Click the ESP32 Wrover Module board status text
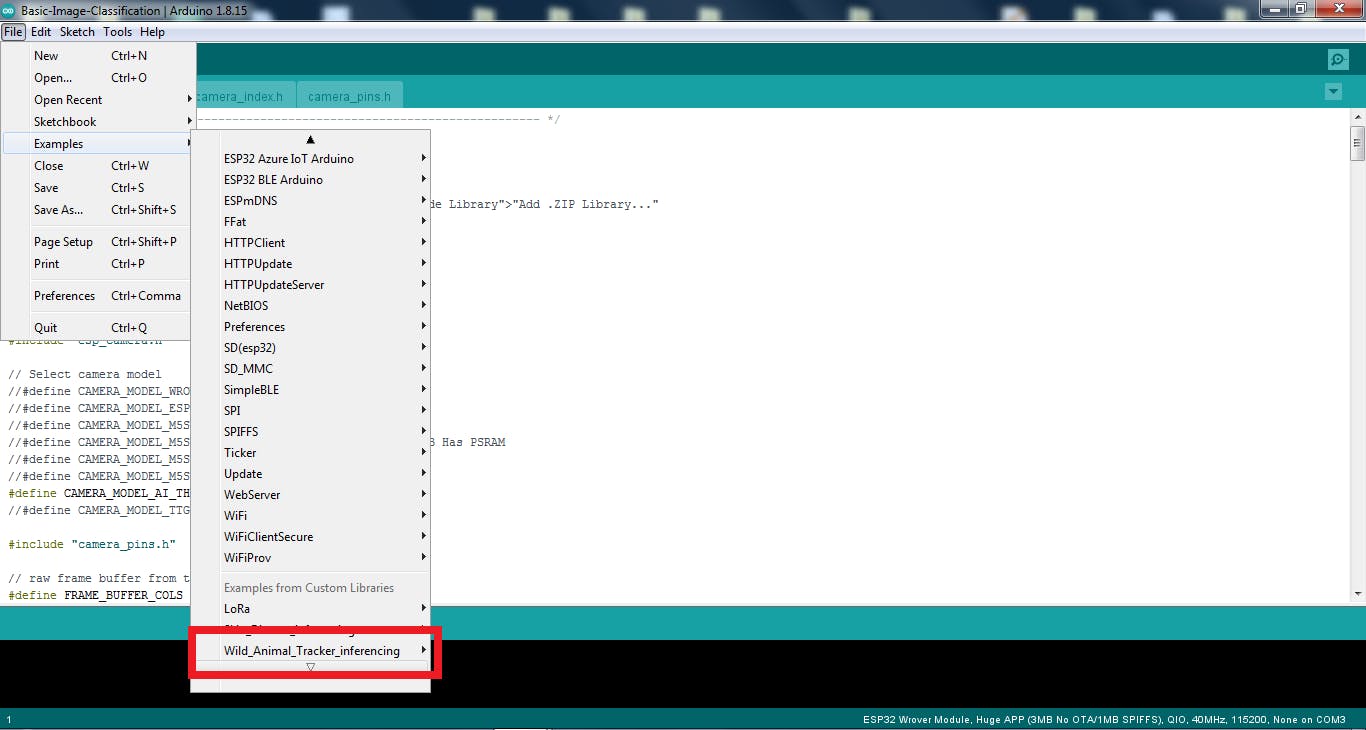Screen dimensions: 1366x730 1103,719
